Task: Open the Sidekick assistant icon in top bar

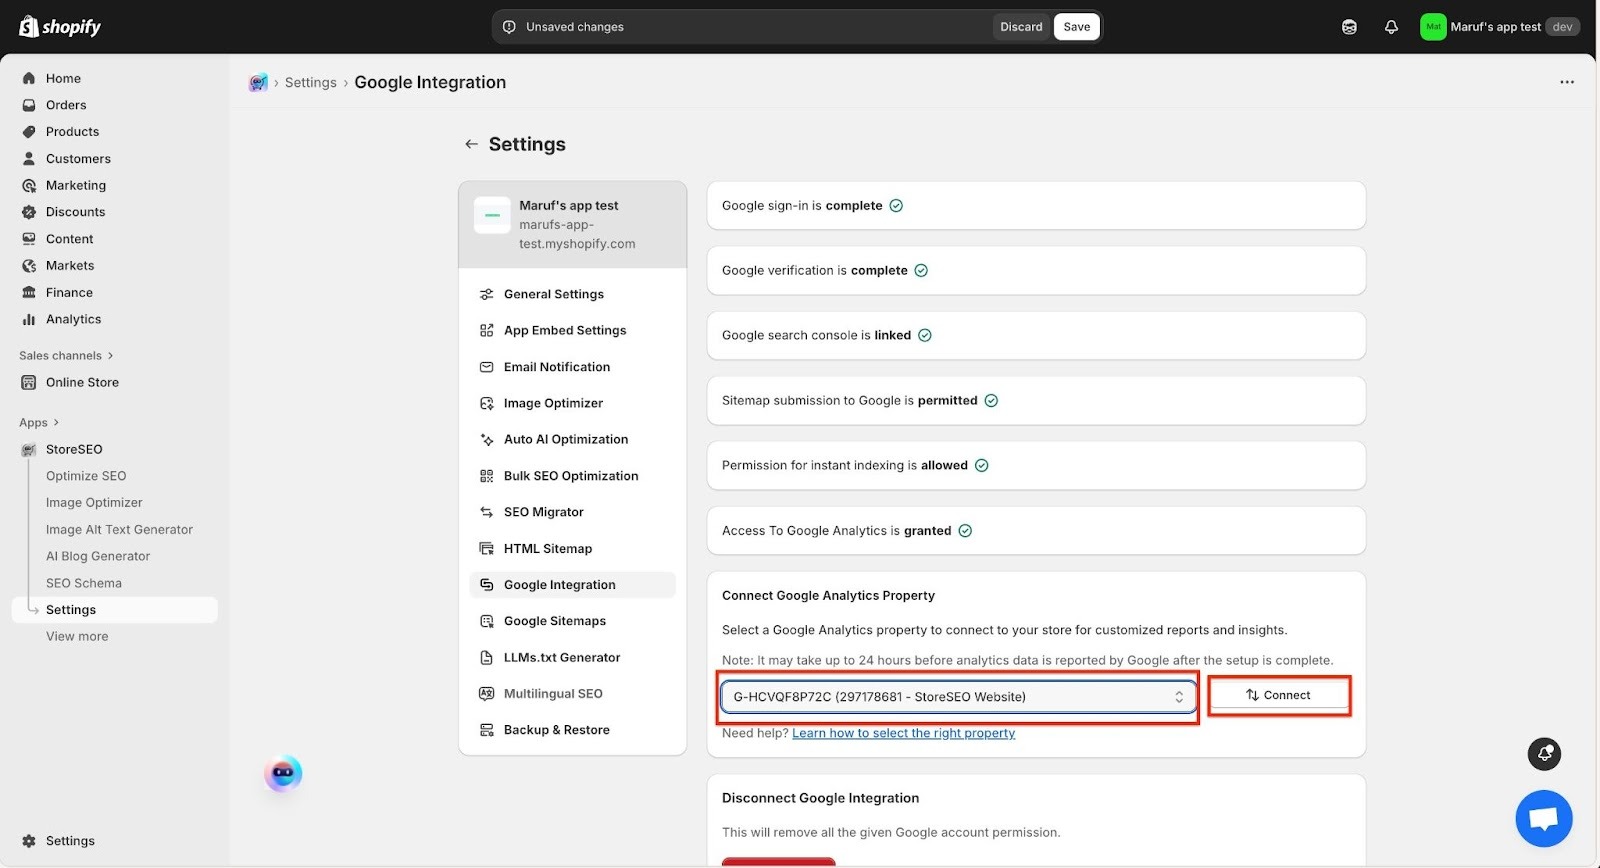Action: (1349, 27)
